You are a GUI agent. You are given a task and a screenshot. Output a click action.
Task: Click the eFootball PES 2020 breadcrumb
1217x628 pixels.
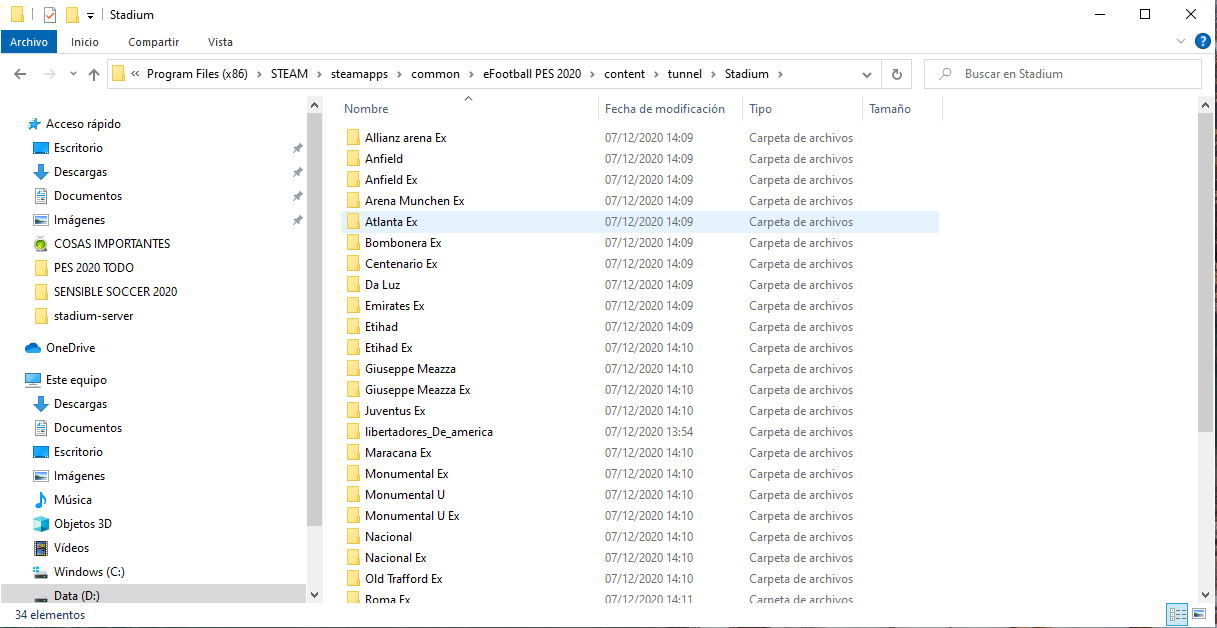tap(531, 74)
